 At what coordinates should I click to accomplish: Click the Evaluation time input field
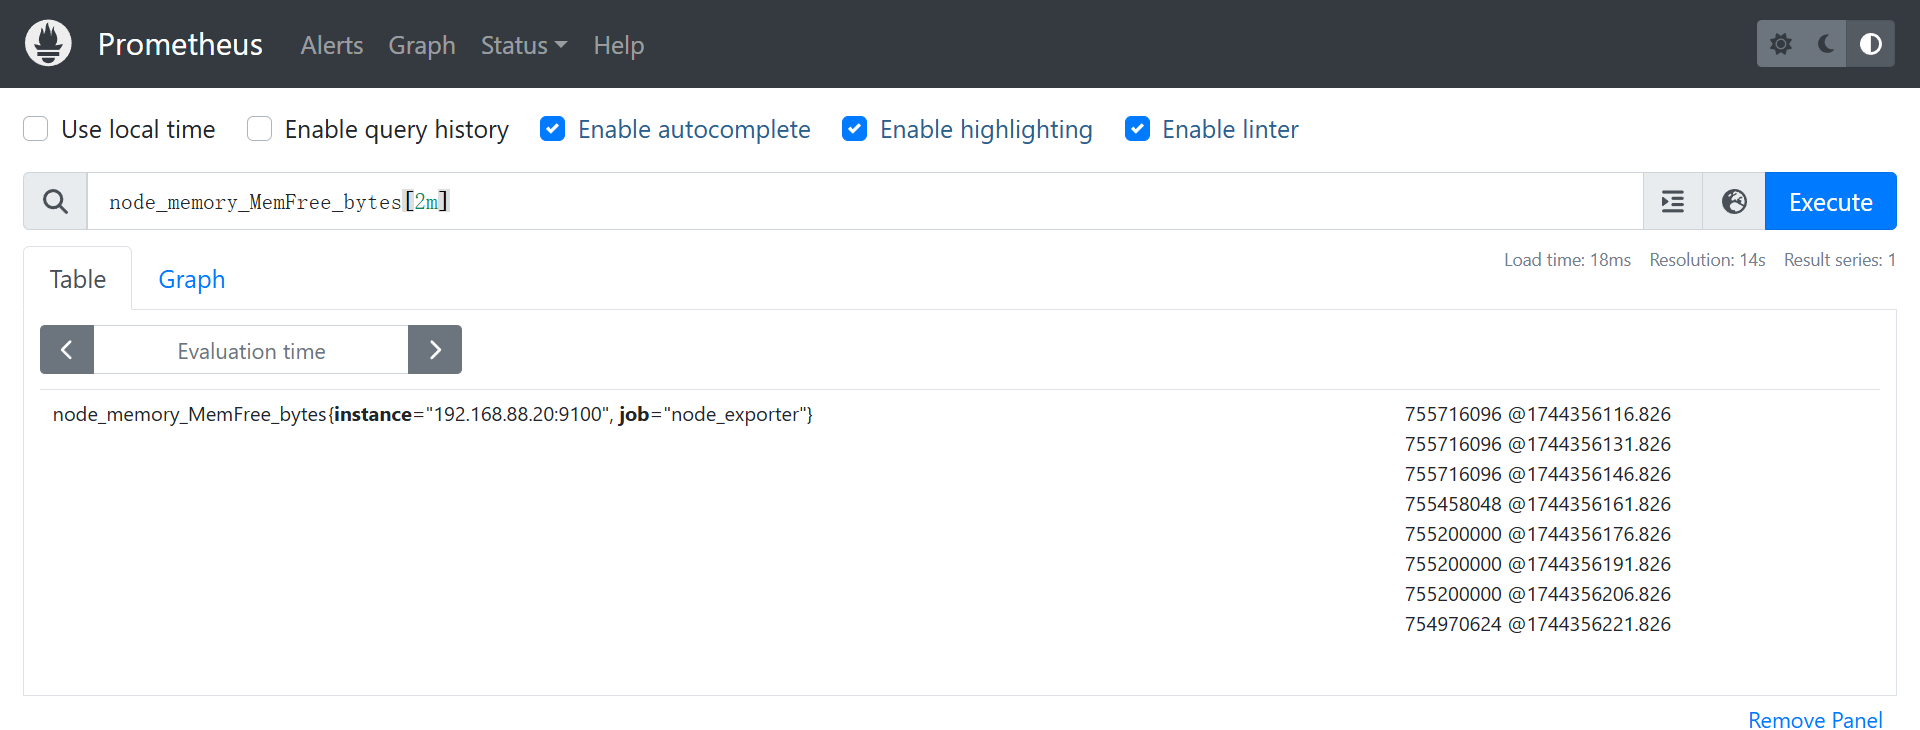coord(251,351)
